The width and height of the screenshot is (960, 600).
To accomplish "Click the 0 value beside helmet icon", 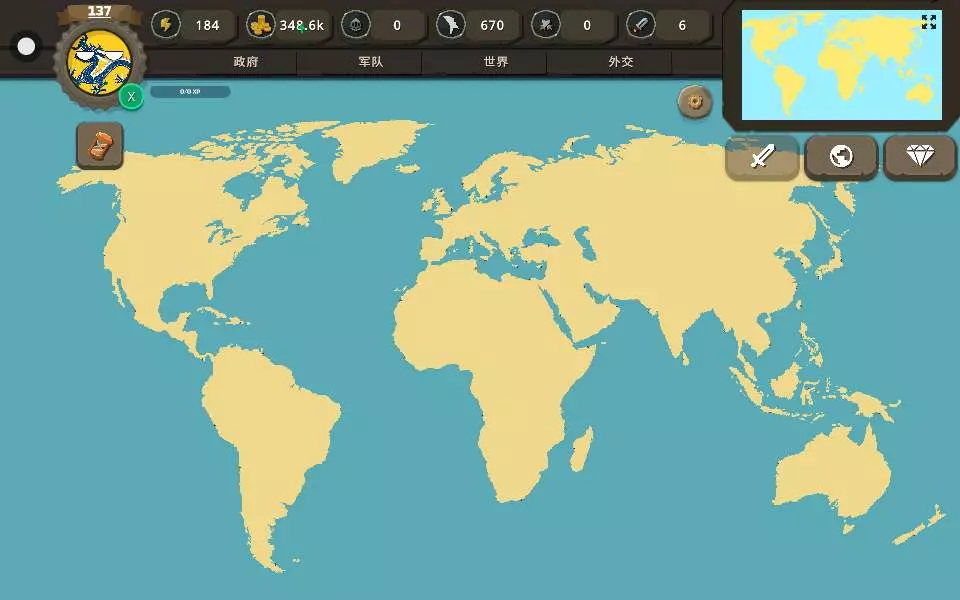I will coord(397,26).
